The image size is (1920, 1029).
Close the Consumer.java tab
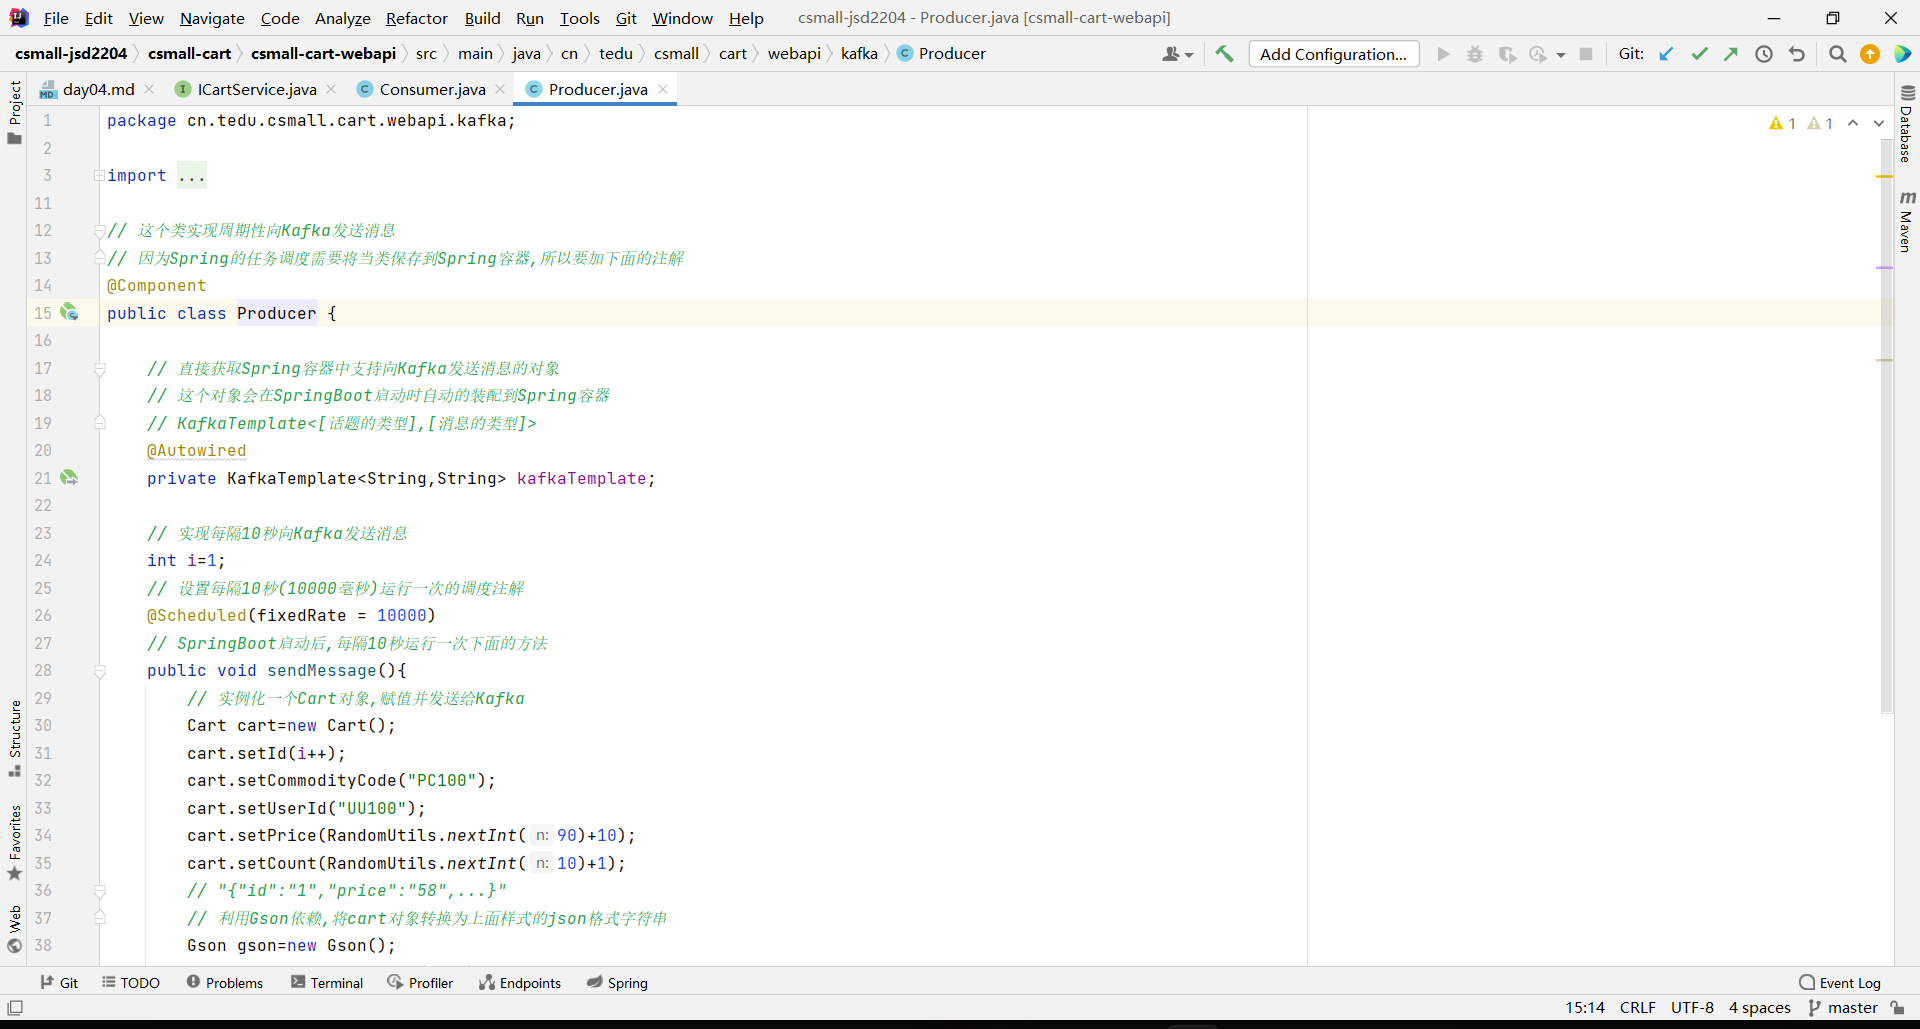(x=500, y=89)
